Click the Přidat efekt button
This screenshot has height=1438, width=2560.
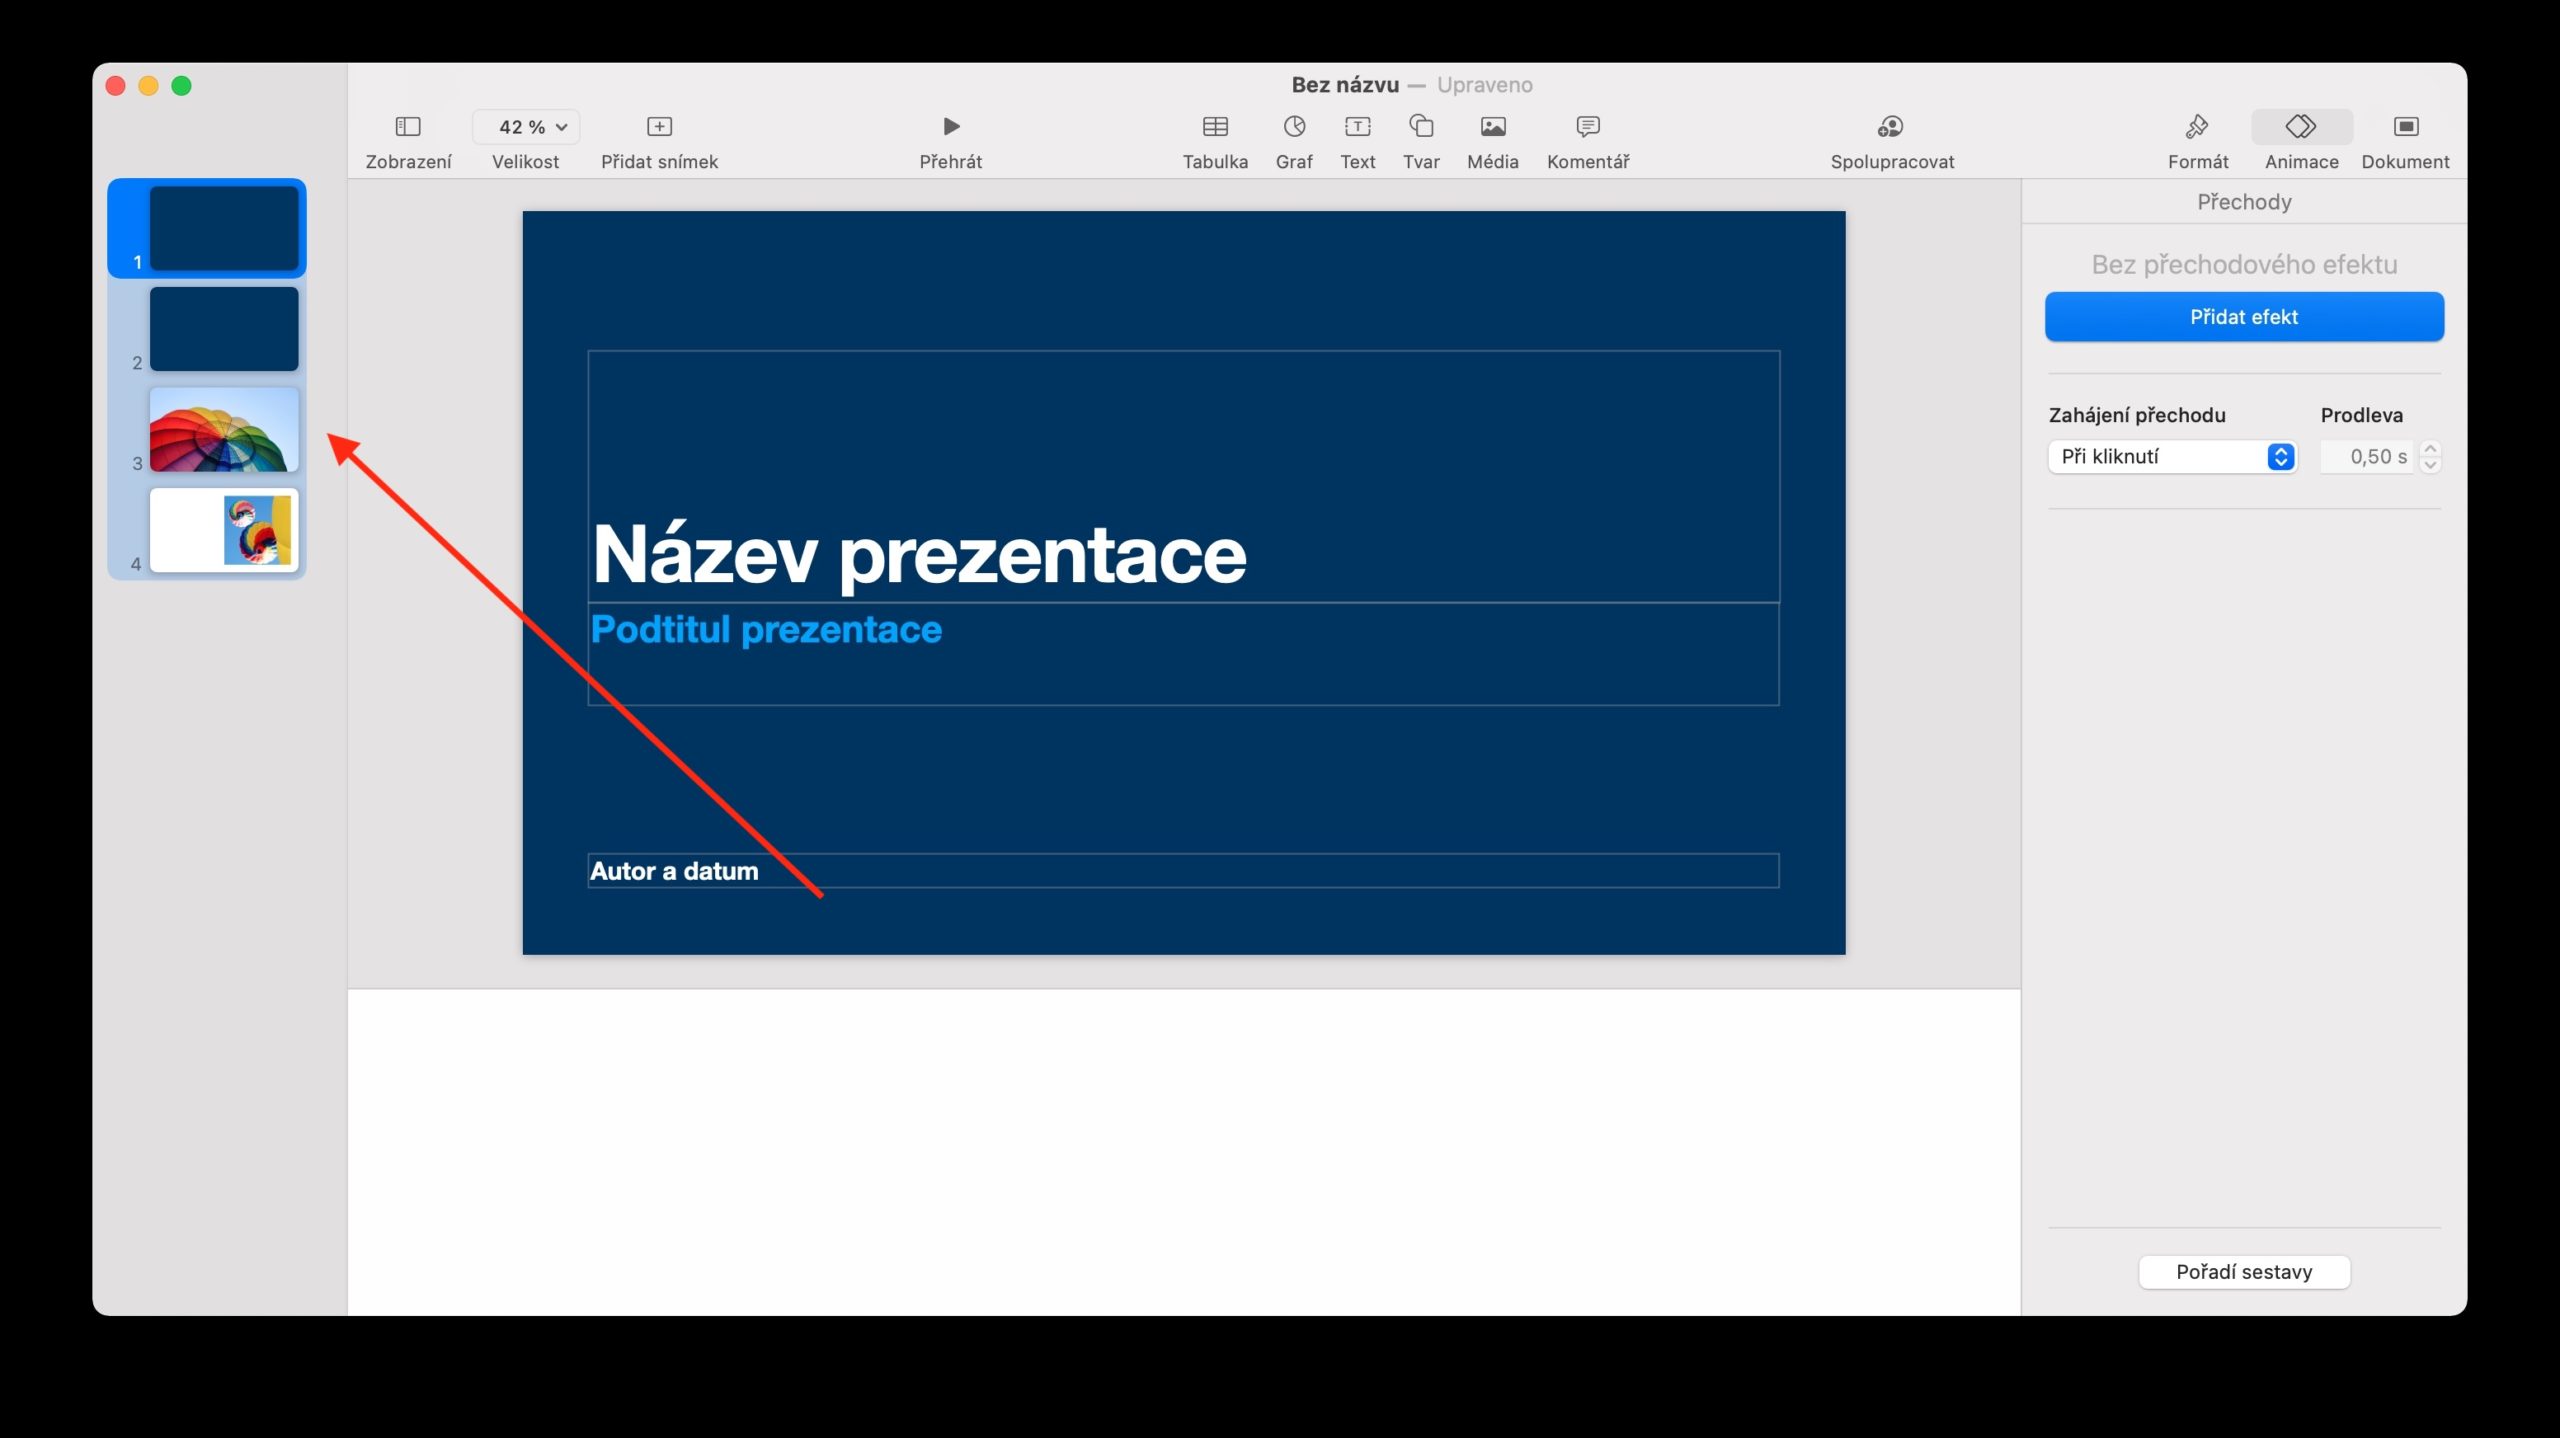[x=2244, y=316]
